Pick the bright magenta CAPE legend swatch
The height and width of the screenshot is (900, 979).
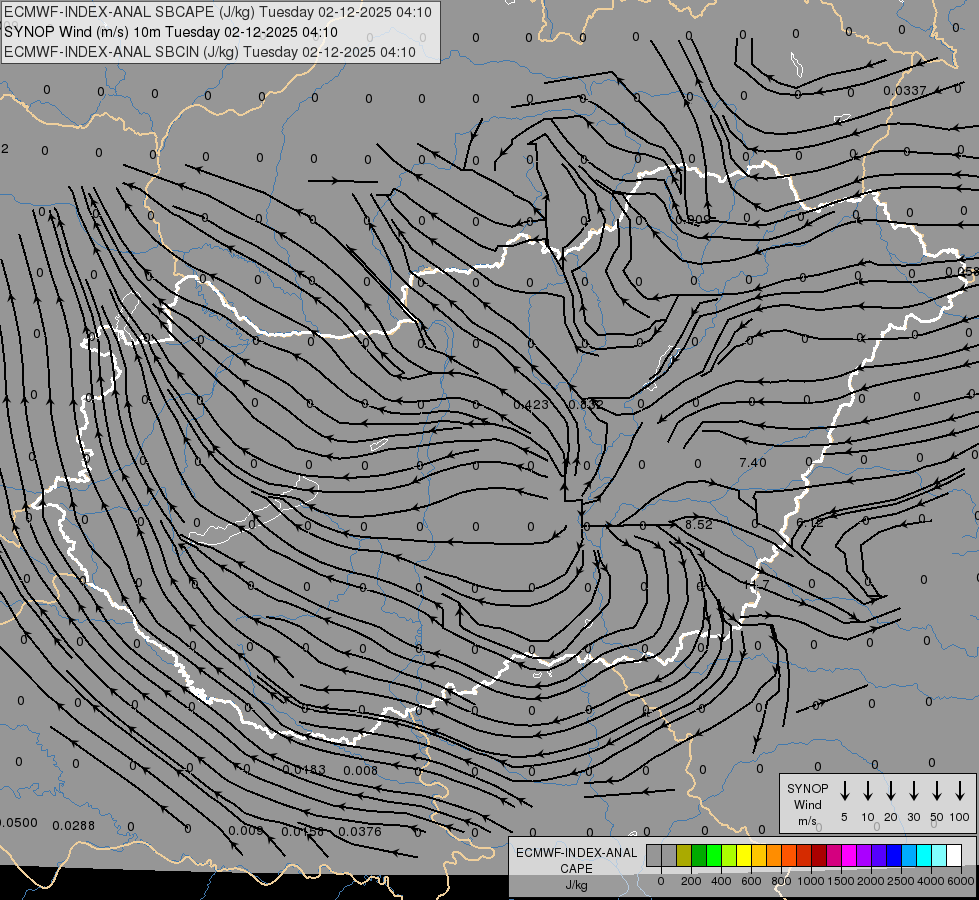[x=850, y=855]
